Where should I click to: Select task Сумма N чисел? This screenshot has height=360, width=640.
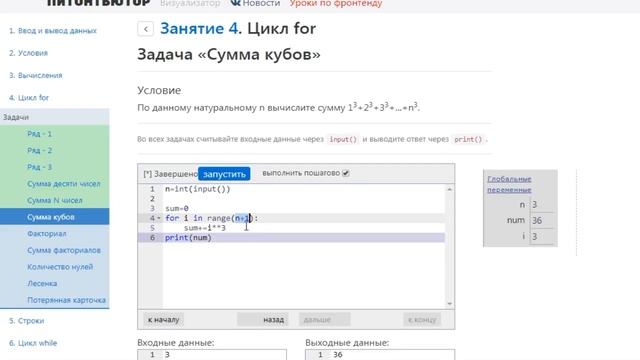(55, 200)
